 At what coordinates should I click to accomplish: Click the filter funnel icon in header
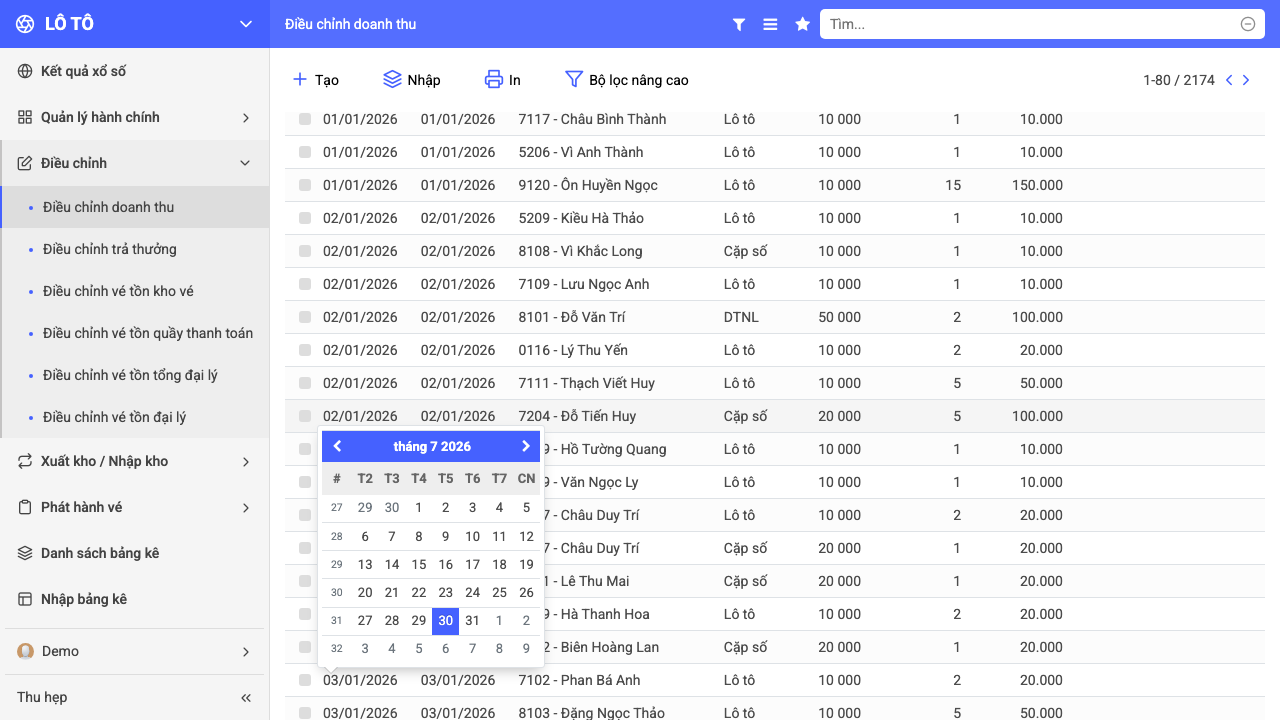coord(739,24)
